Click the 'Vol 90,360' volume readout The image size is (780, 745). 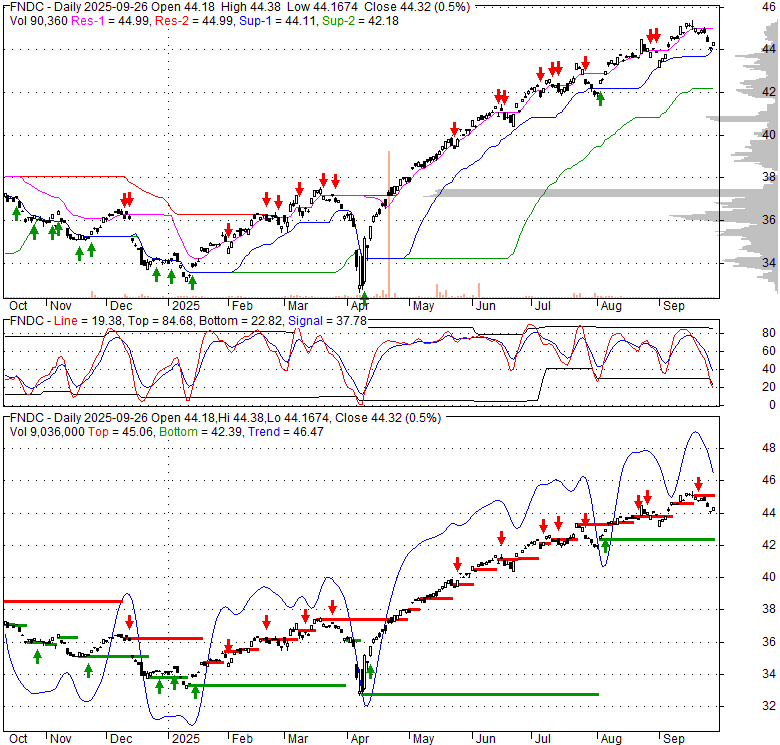pos(39,21)
